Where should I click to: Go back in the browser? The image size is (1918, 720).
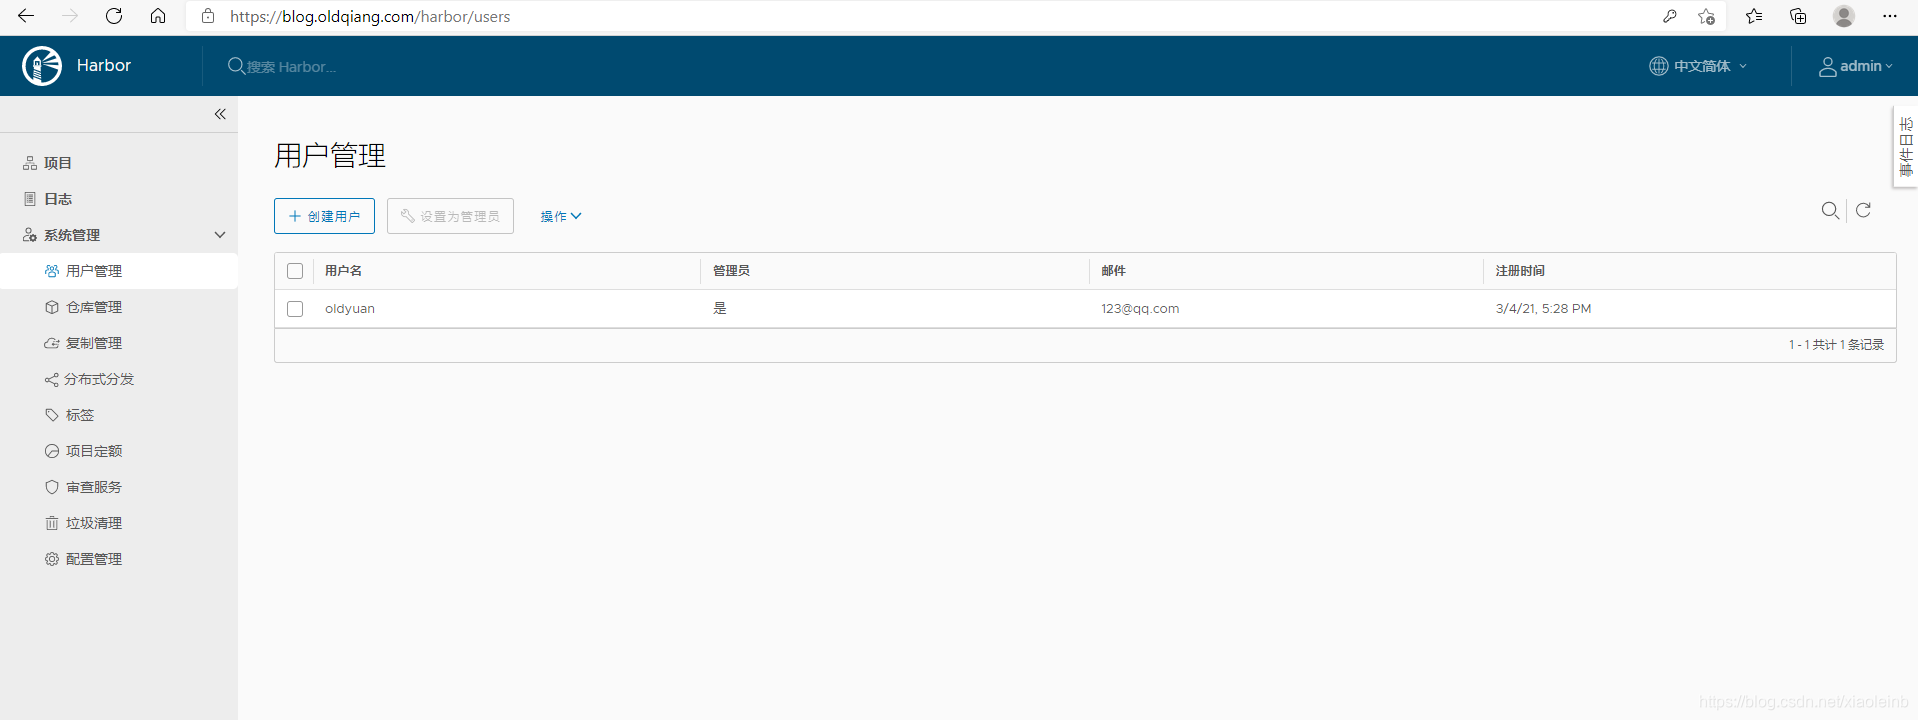click(26, 16)
